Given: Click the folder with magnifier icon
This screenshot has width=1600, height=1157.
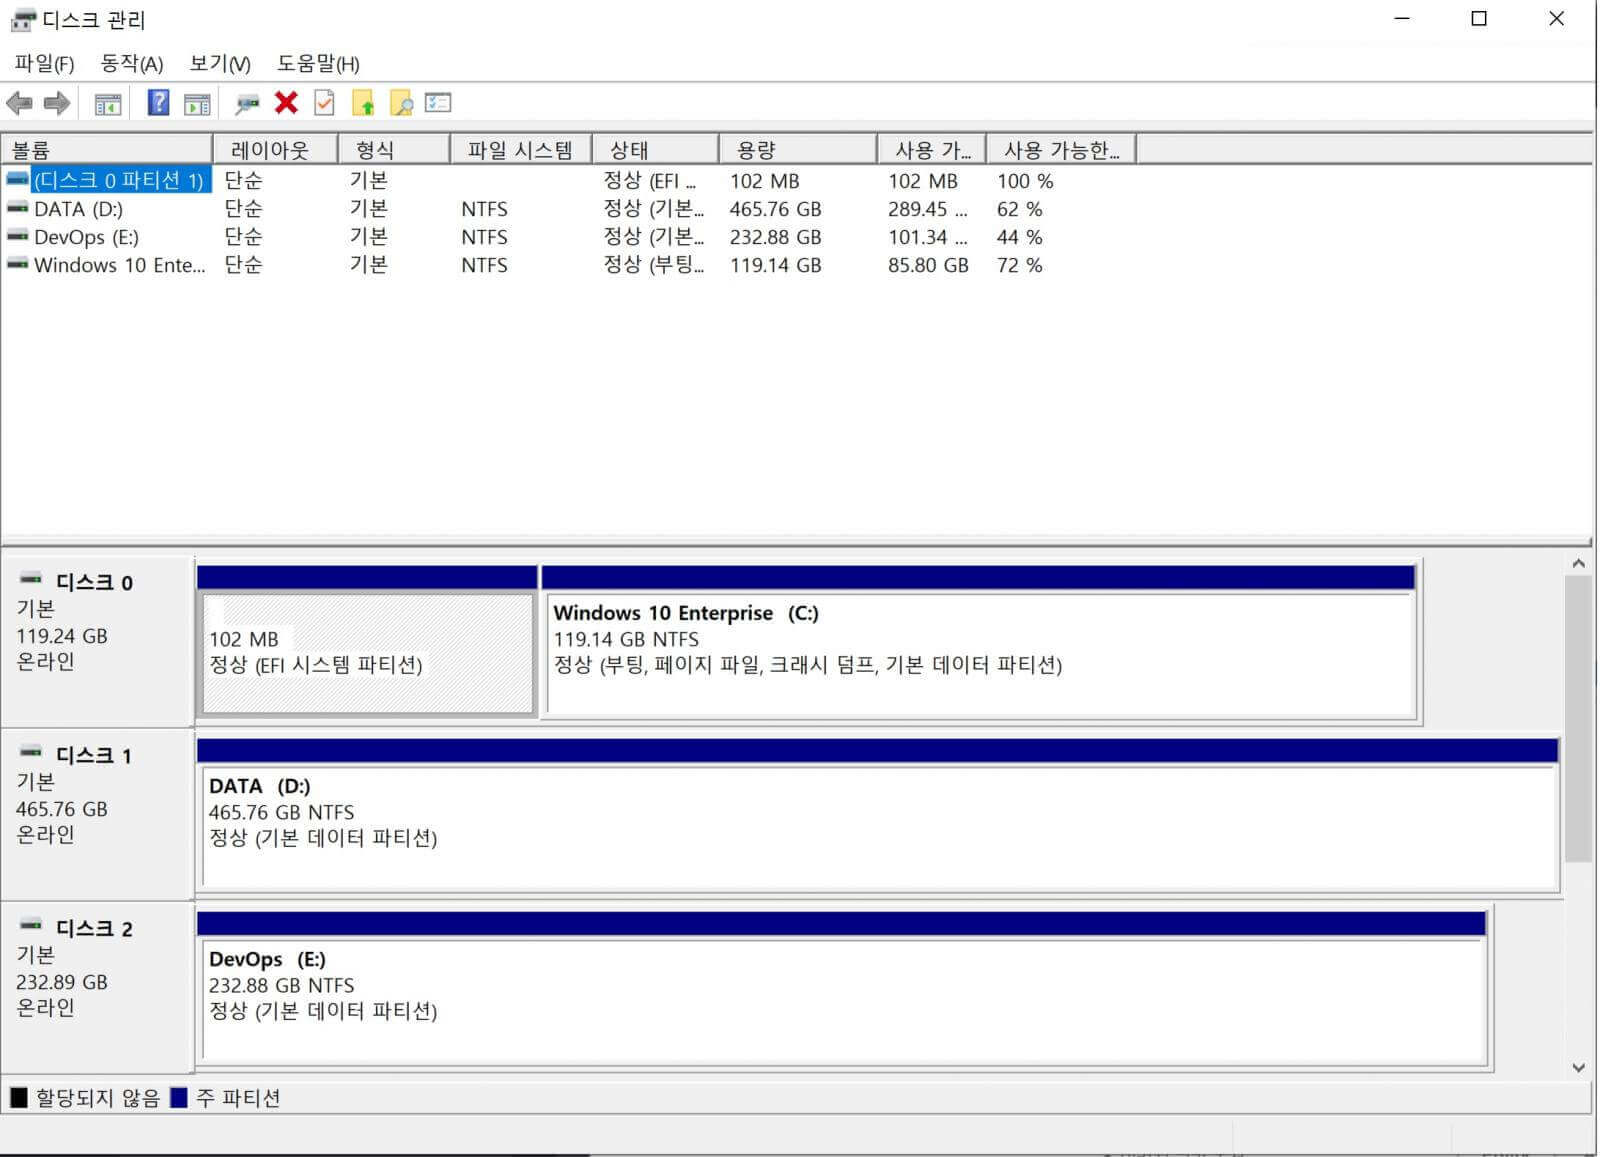Looking at the screenshot, I should click(401, 103).
